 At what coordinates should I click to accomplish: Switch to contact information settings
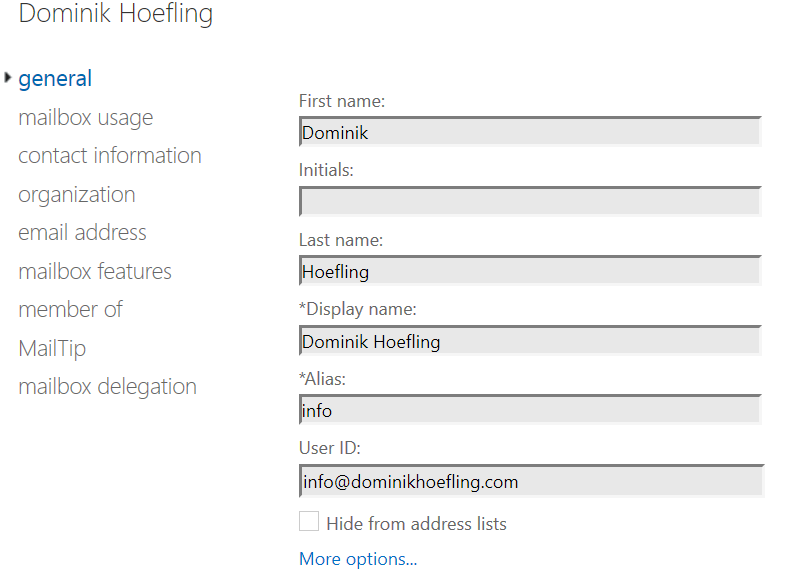(109, 155)
